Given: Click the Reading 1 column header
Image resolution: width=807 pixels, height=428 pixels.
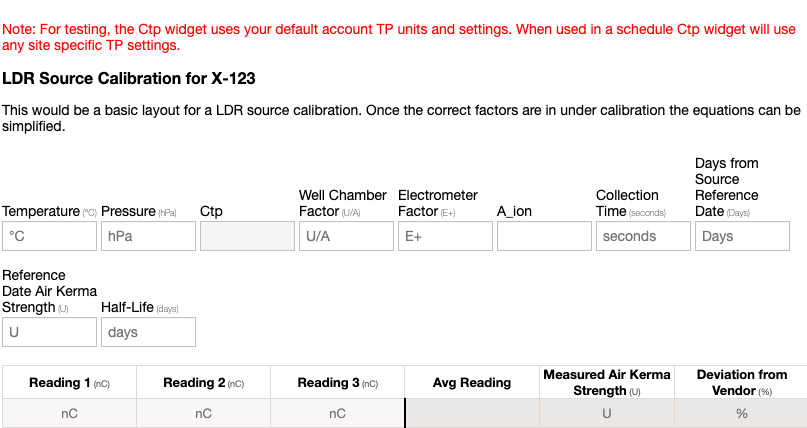Looking at the screenshot, I should tap(69, 382).
